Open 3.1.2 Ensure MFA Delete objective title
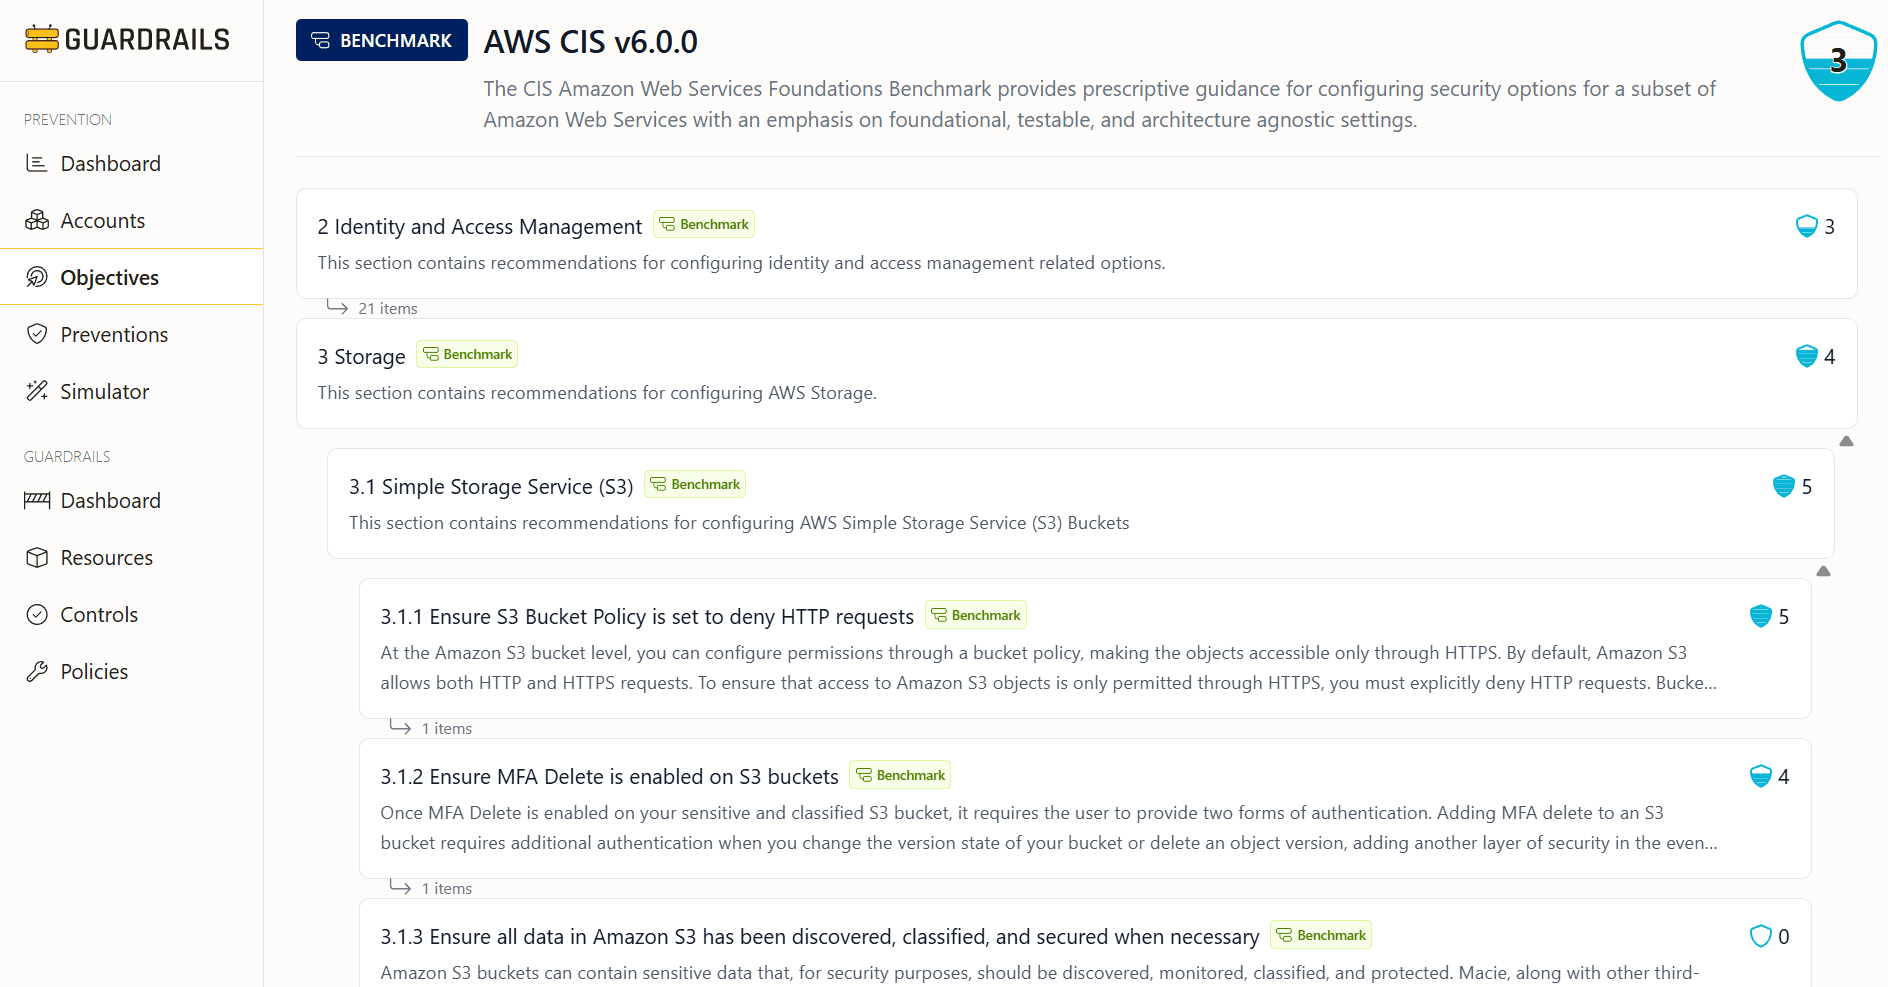This screenshot has width=1888, height=987. (609, 776)
